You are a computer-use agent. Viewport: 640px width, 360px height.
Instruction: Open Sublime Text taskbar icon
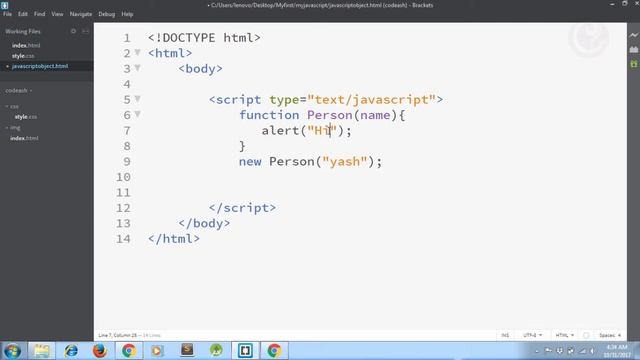[187, 350]
